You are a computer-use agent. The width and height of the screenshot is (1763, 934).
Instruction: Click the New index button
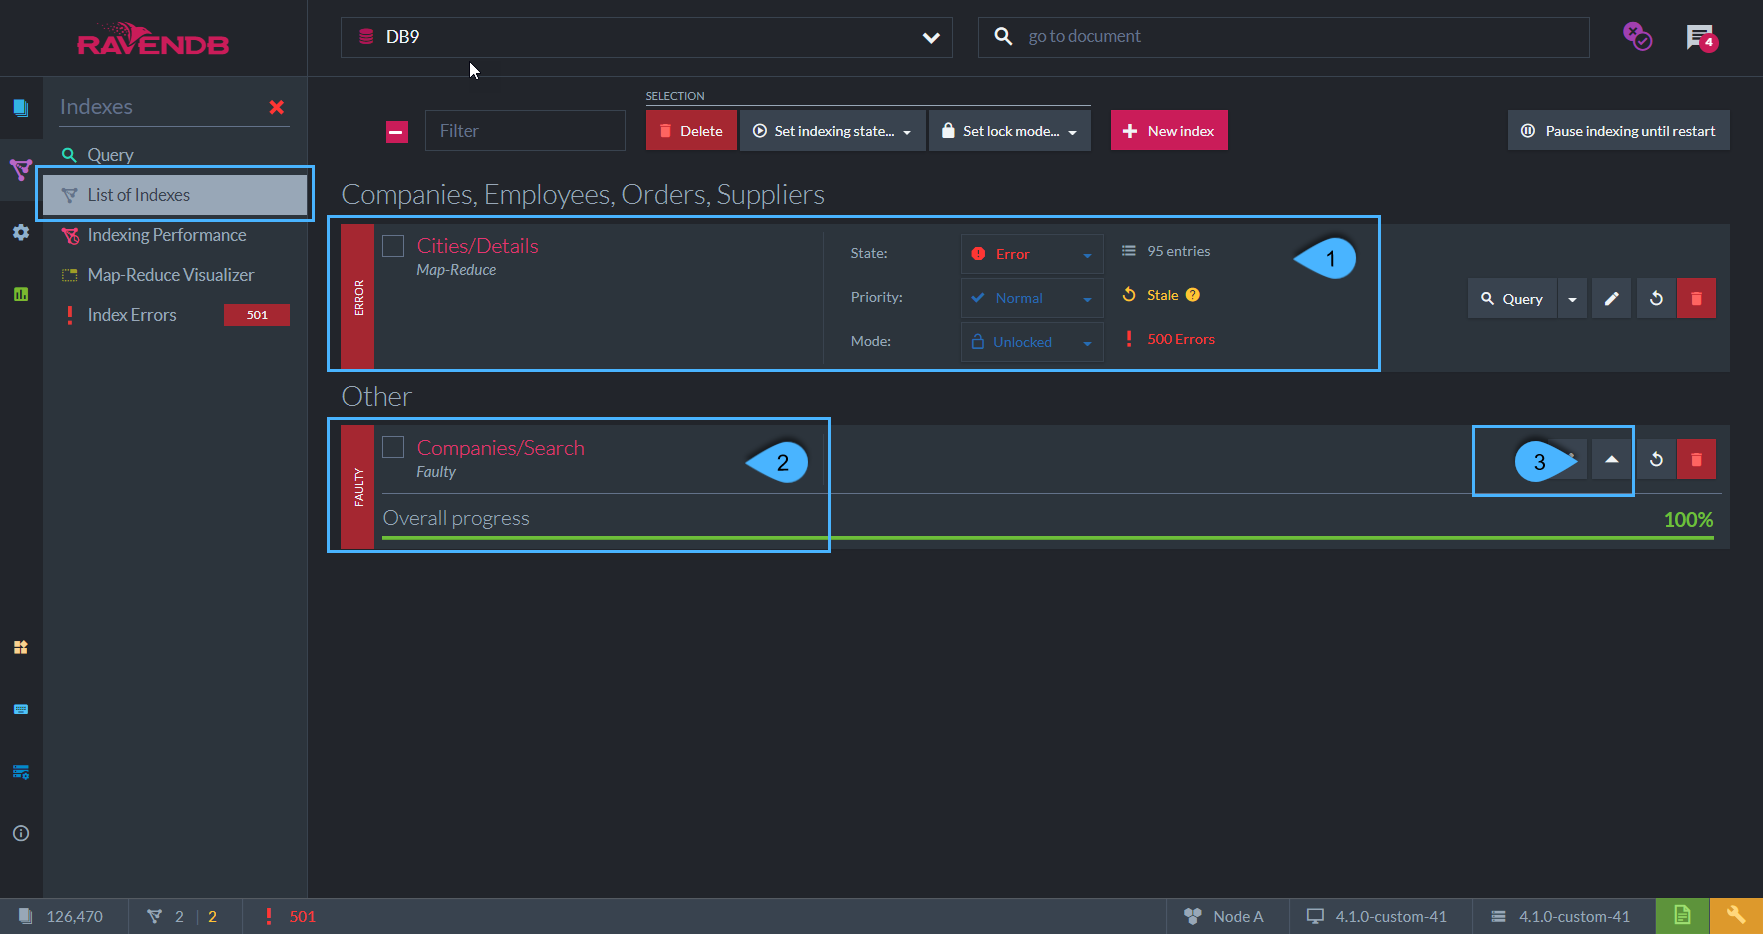pos(1169,131)
